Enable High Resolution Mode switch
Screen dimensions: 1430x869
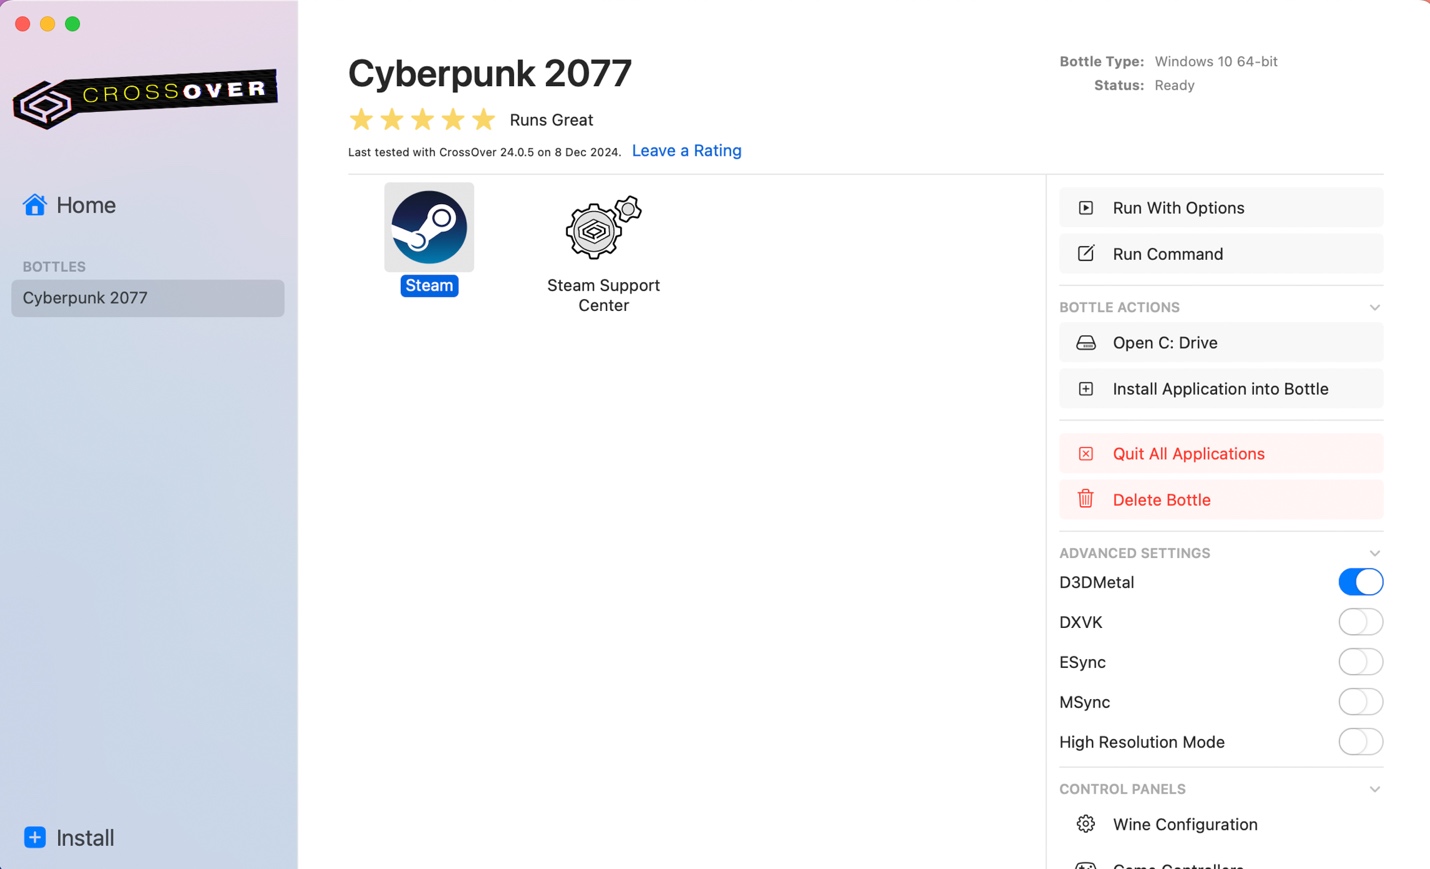click(1360, 742)
